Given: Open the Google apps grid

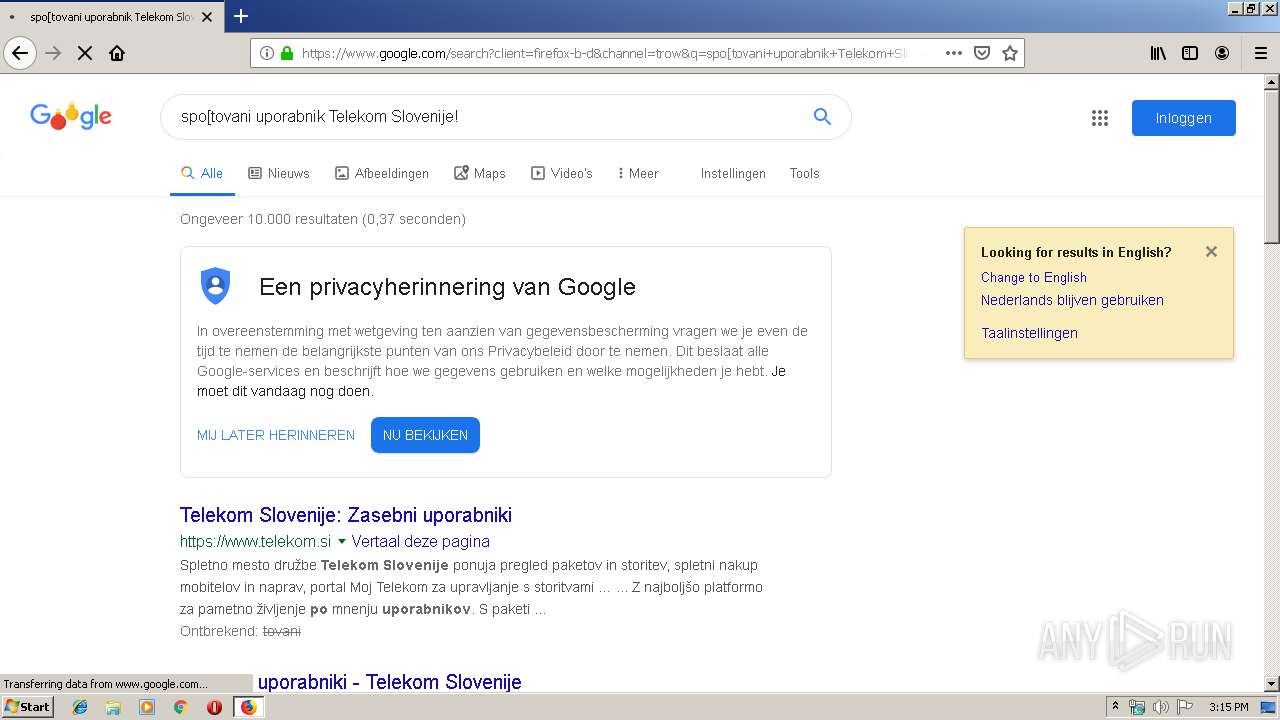Looking at the screenshot, I should [1100, 118].
